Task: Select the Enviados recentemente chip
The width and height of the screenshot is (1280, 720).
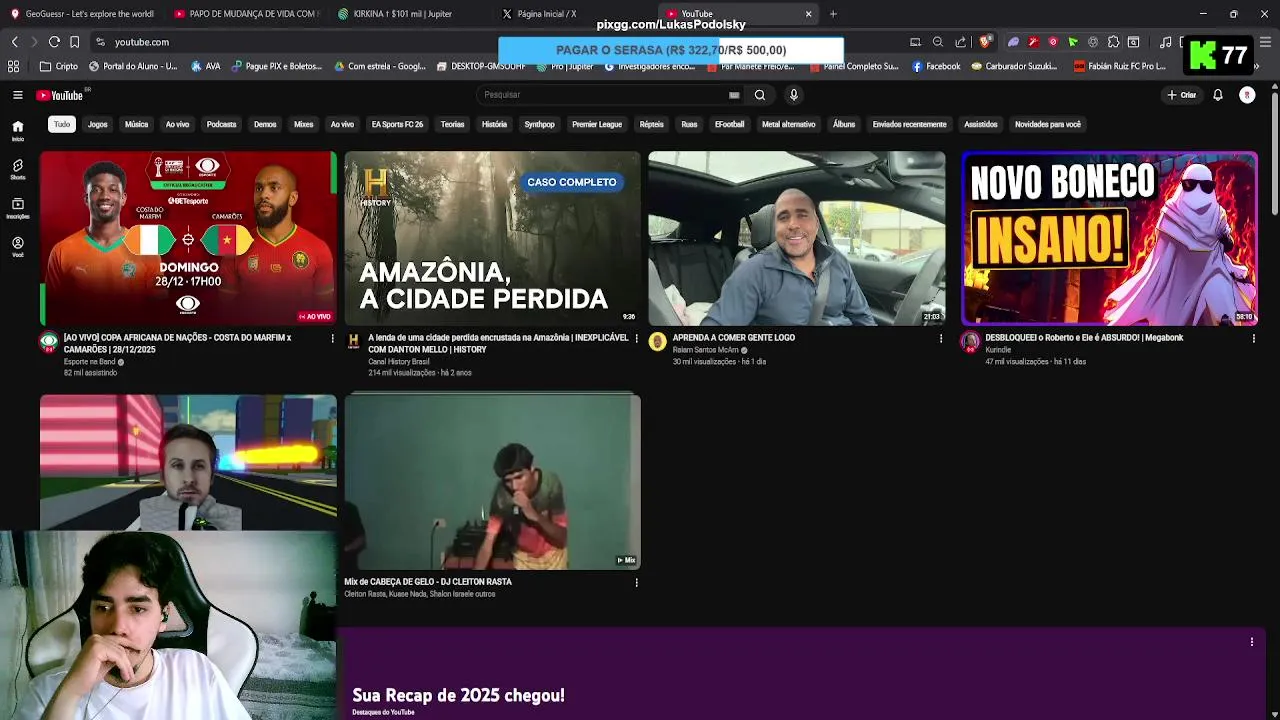Action: click(x=909, y=124)
